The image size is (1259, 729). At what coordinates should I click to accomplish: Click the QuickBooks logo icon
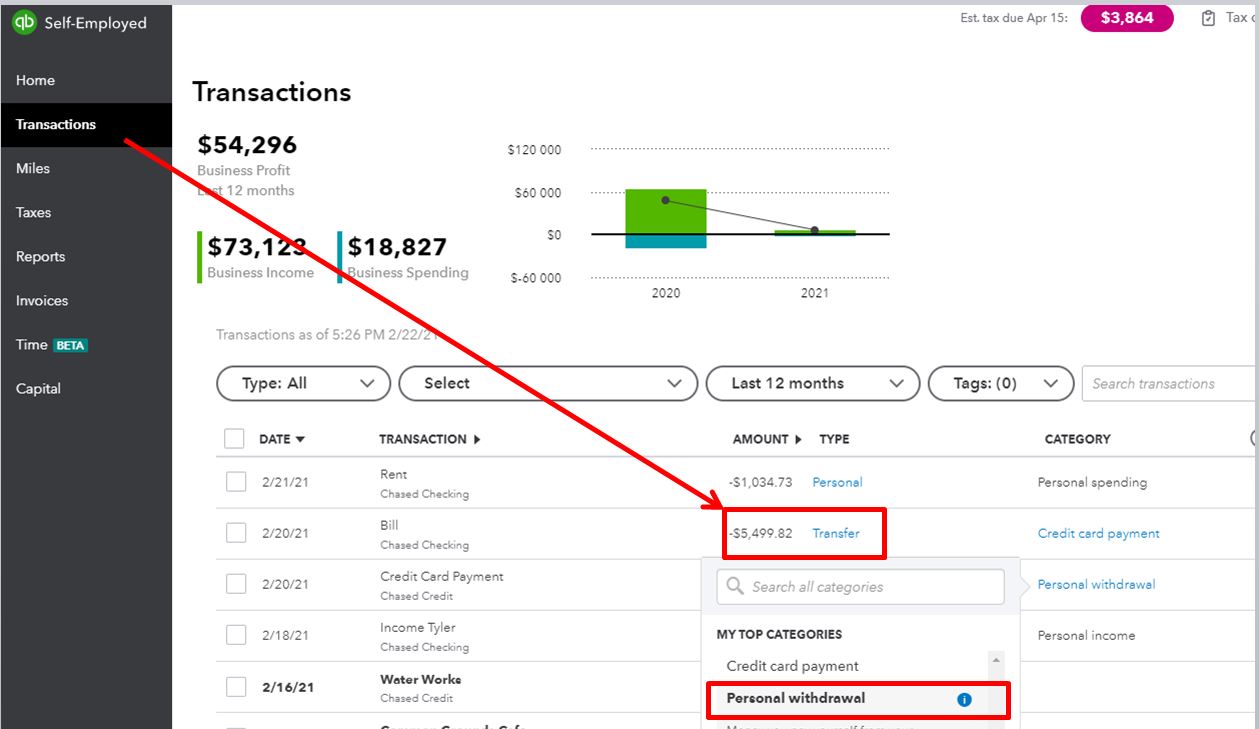tap(24, 23)
